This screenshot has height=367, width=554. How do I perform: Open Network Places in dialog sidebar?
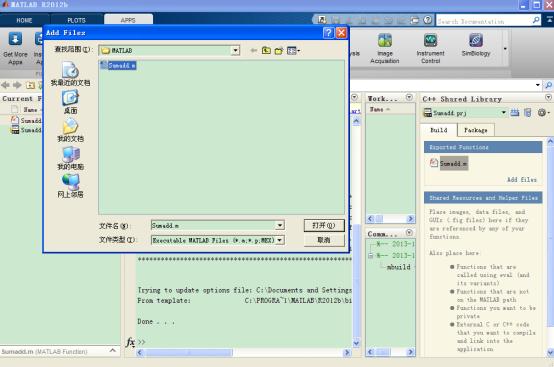click(x=70, y=186)
